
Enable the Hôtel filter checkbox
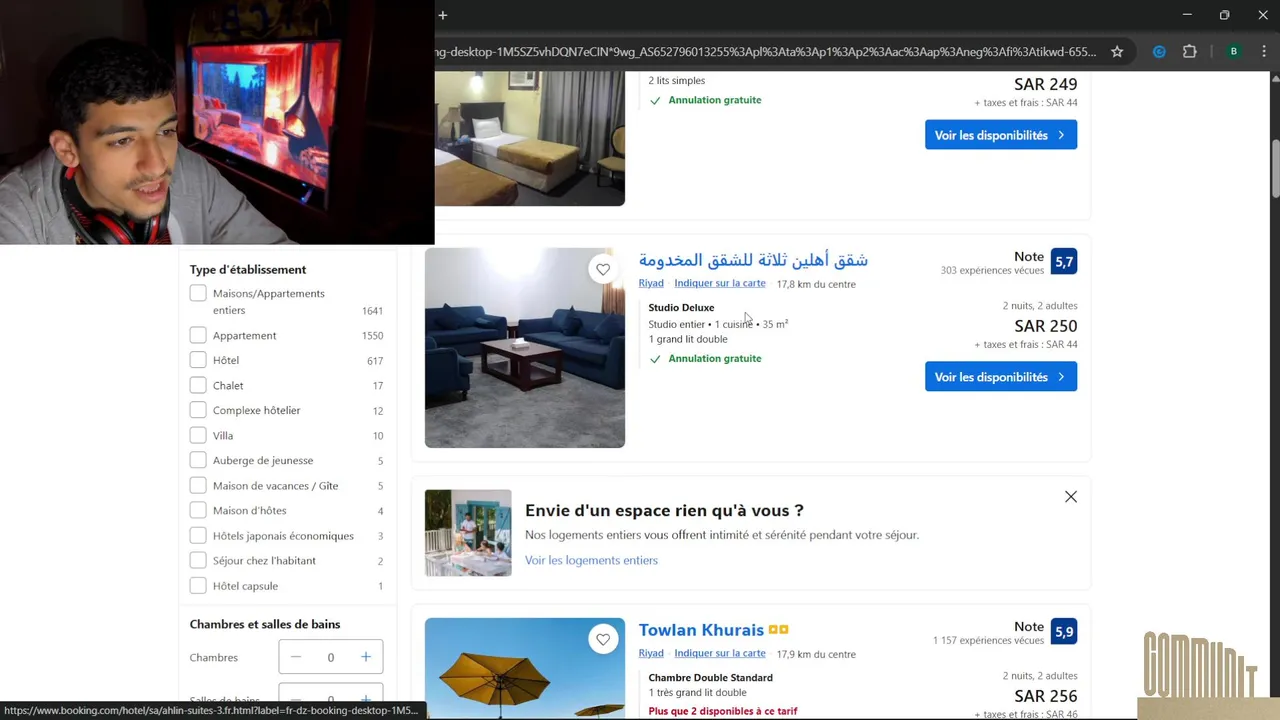coord(198,360)
